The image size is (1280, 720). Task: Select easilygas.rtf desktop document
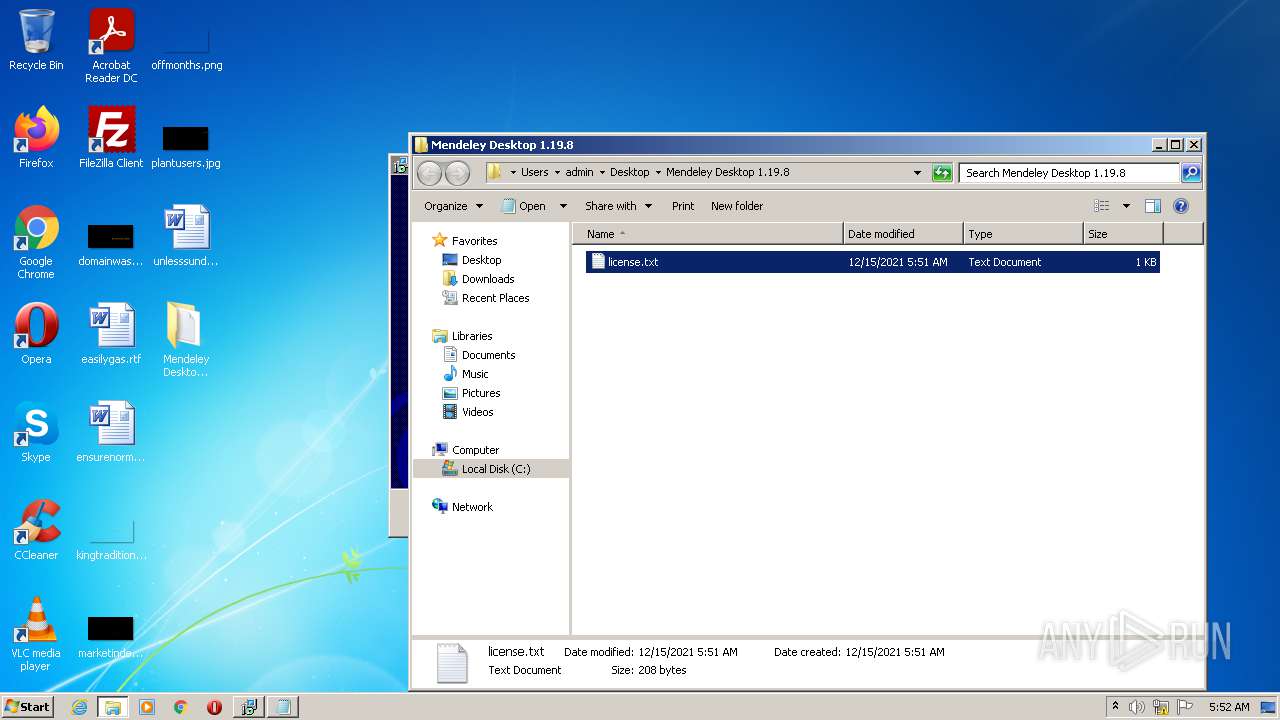coord(111,334)
